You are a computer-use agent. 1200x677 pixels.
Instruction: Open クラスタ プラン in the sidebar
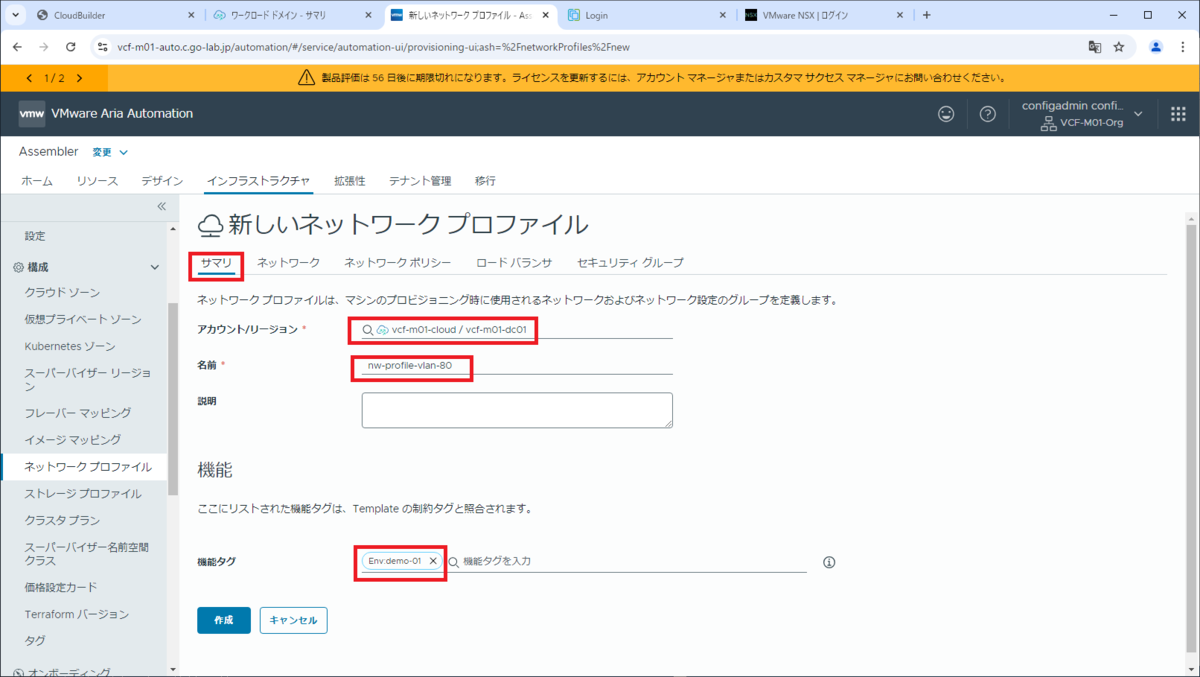pyautogui.click(x=62, y=520)
